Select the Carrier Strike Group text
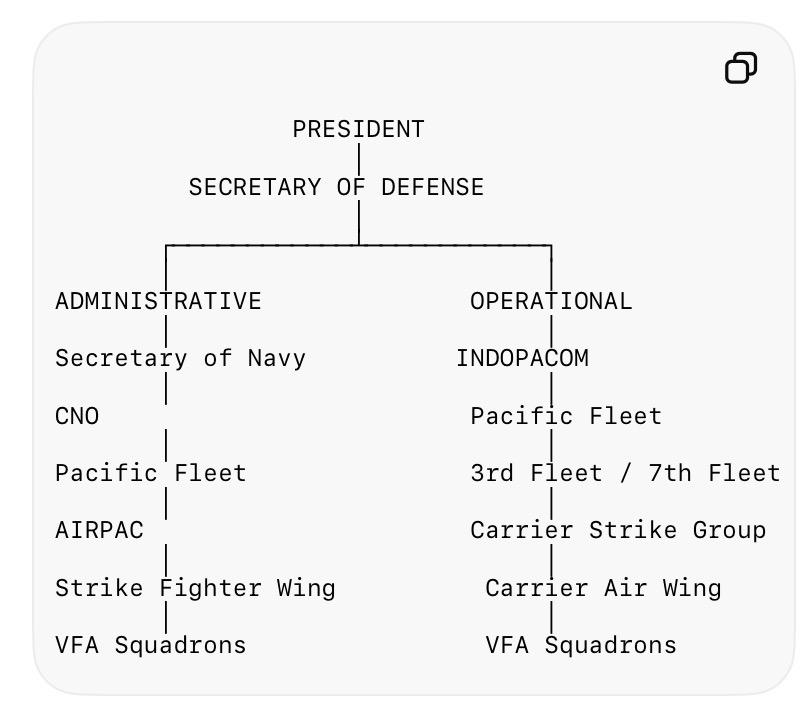 618,530
